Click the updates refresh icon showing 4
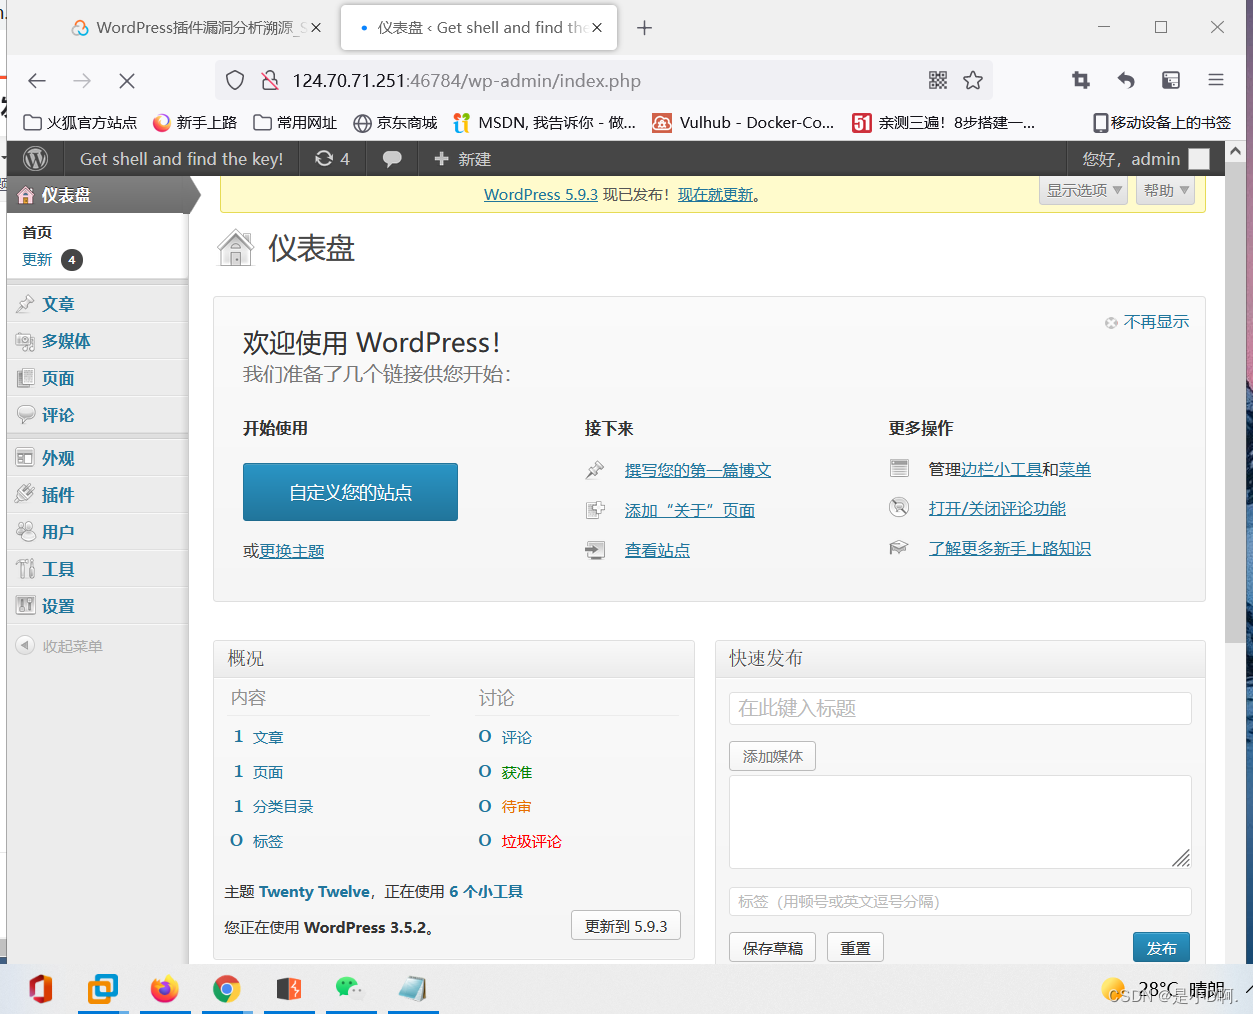Image resolution: width=1253 pixels, height=1014 pixels. click(x=332, y=159)
